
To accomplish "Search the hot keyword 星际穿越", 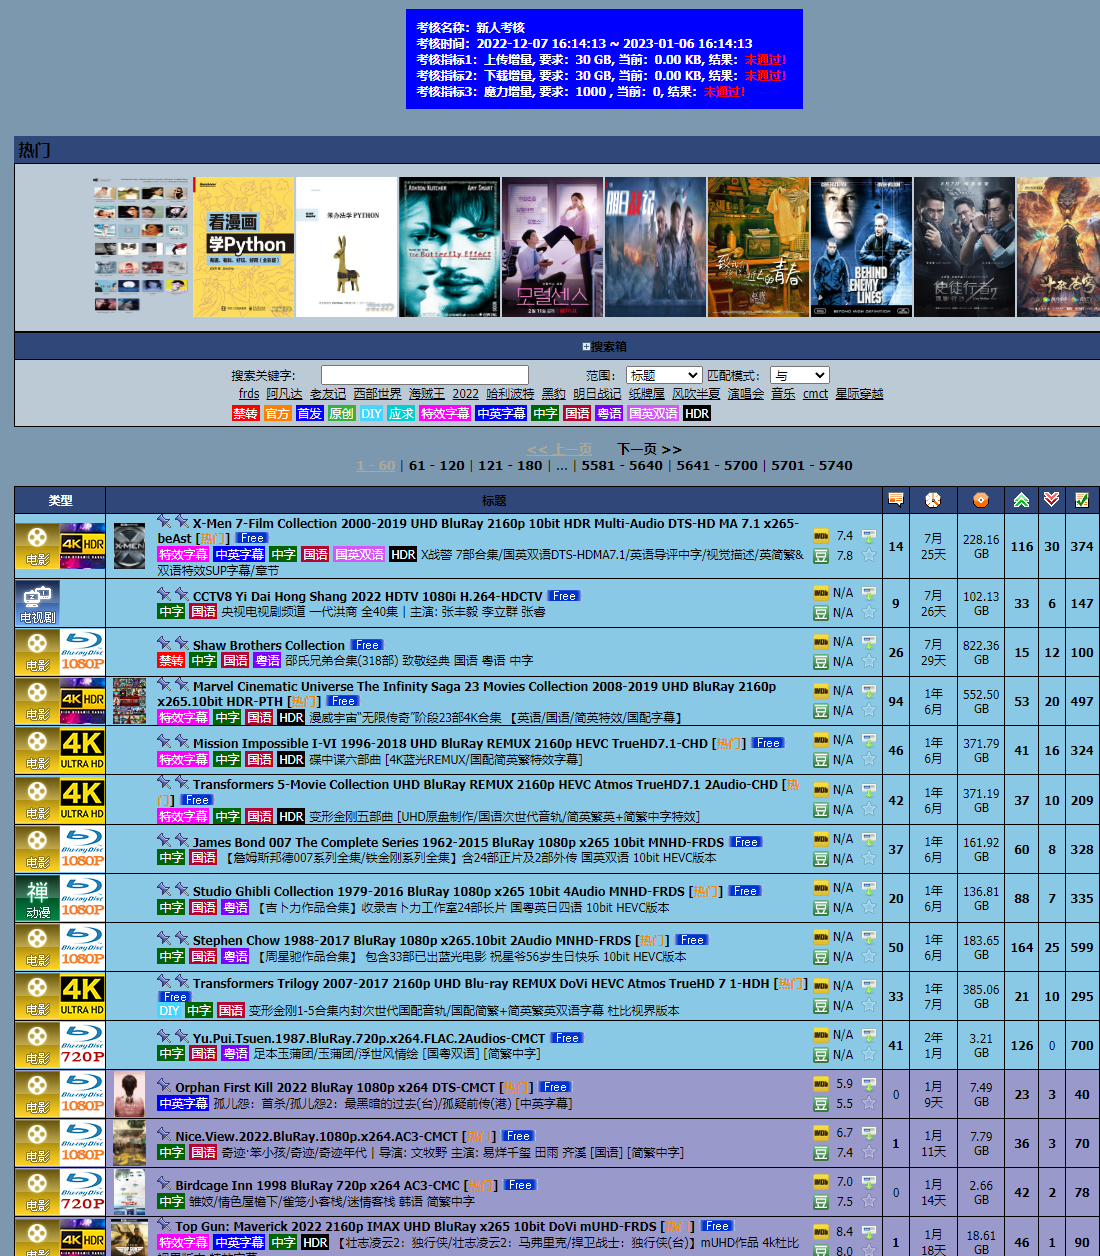I will [859, 394].
